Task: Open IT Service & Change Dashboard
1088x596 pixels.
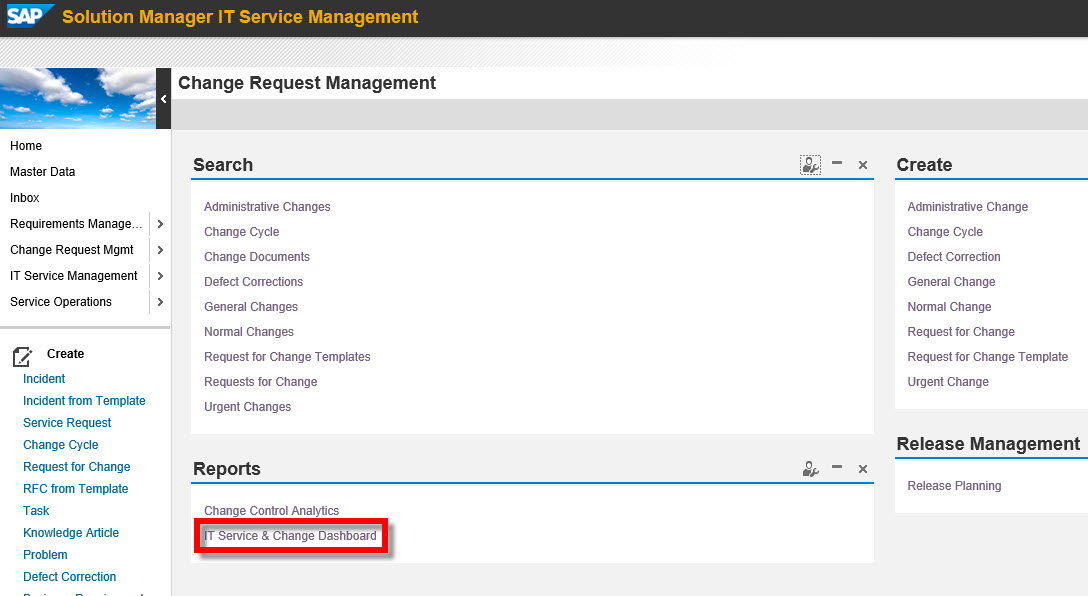Action: tap(290, 536)
